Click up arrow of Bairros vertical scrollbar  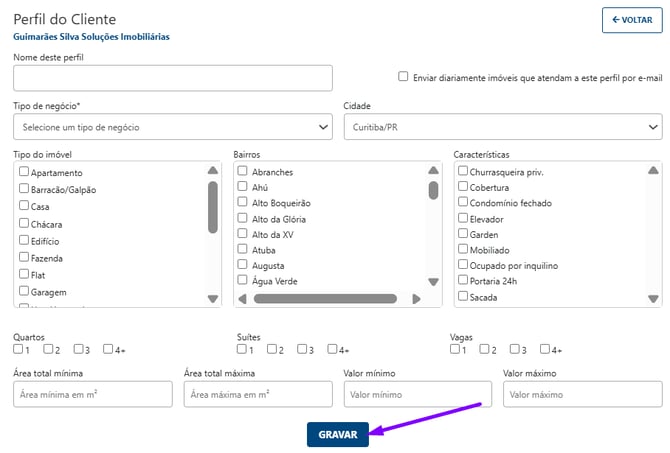tap(433, 171)
